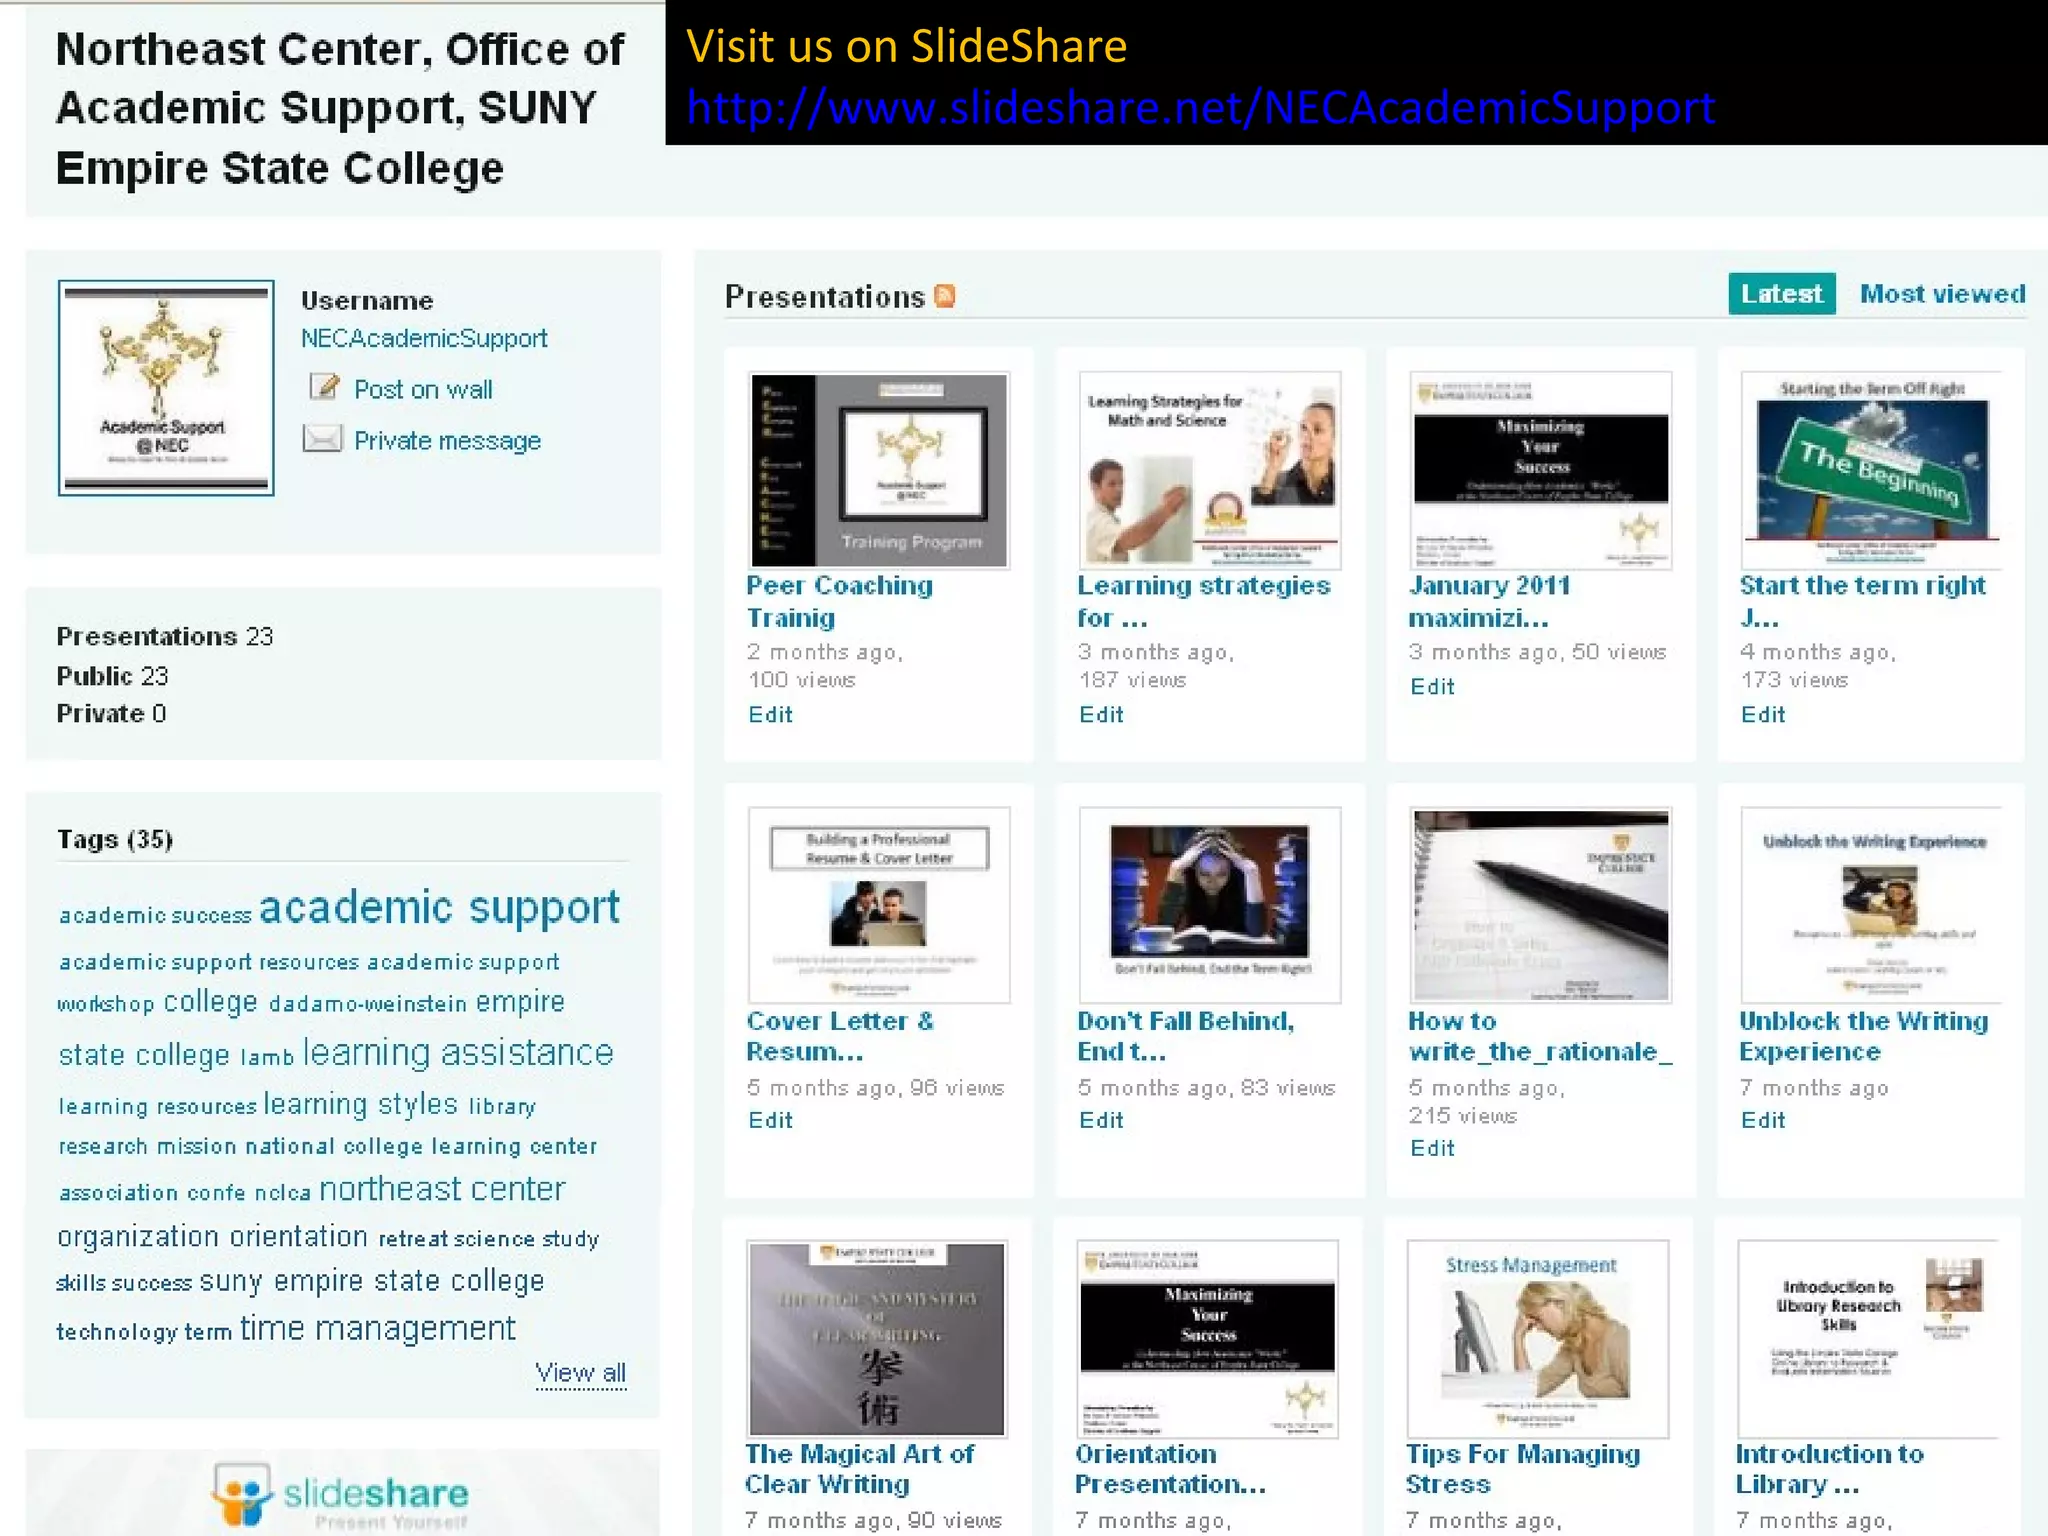
Task: Open the Magical Art of Clear Writing thumbnail
Action: tap(877, 1339)
